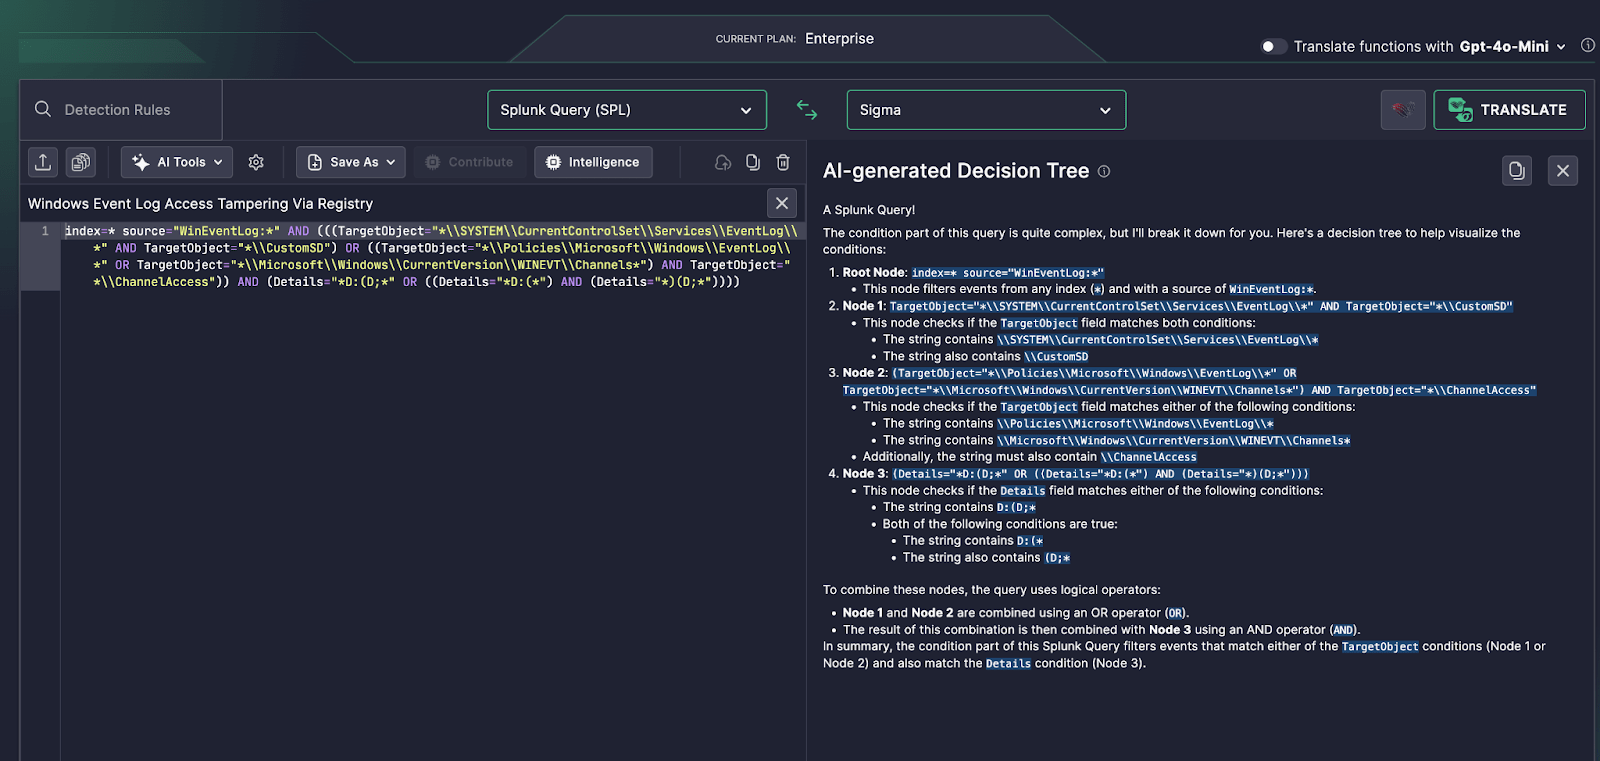Click the Detection Rules search field
Viewport: 1600px width, 761px height.
pyautogui.click(x=121, y=110)
